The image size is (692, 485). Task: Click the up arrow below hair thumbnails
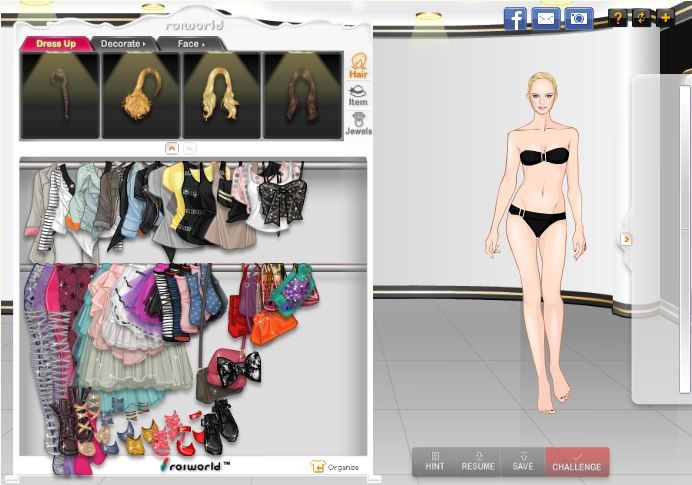tap(171, 148)
